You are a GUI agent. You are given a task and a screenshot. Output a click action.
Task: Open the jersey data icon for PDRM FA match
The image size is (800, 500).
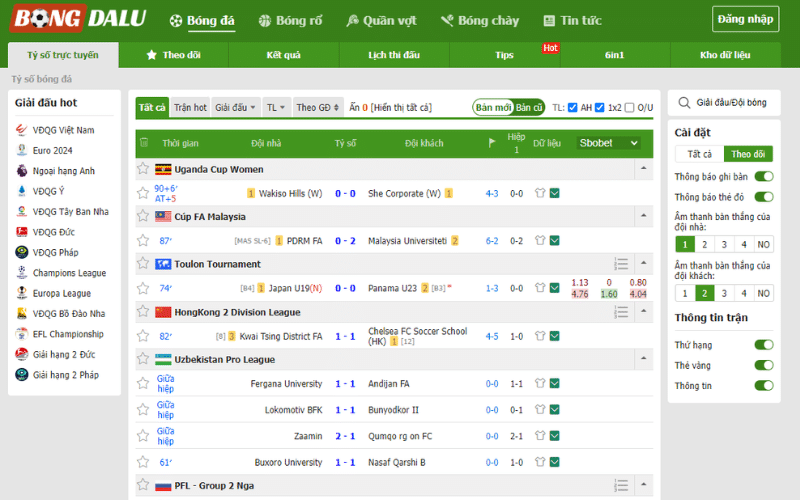coord(540,240)
